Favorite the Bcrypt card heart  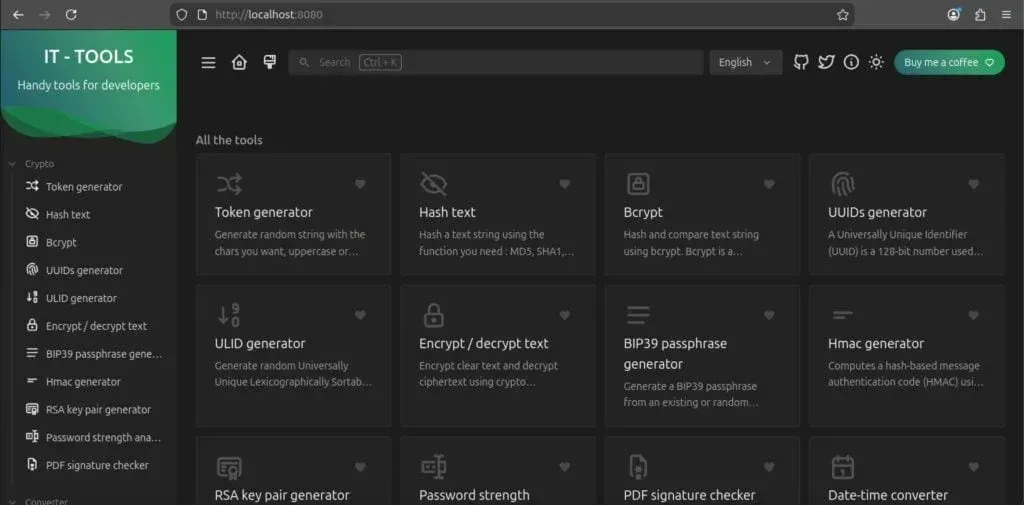pos(769,184)
